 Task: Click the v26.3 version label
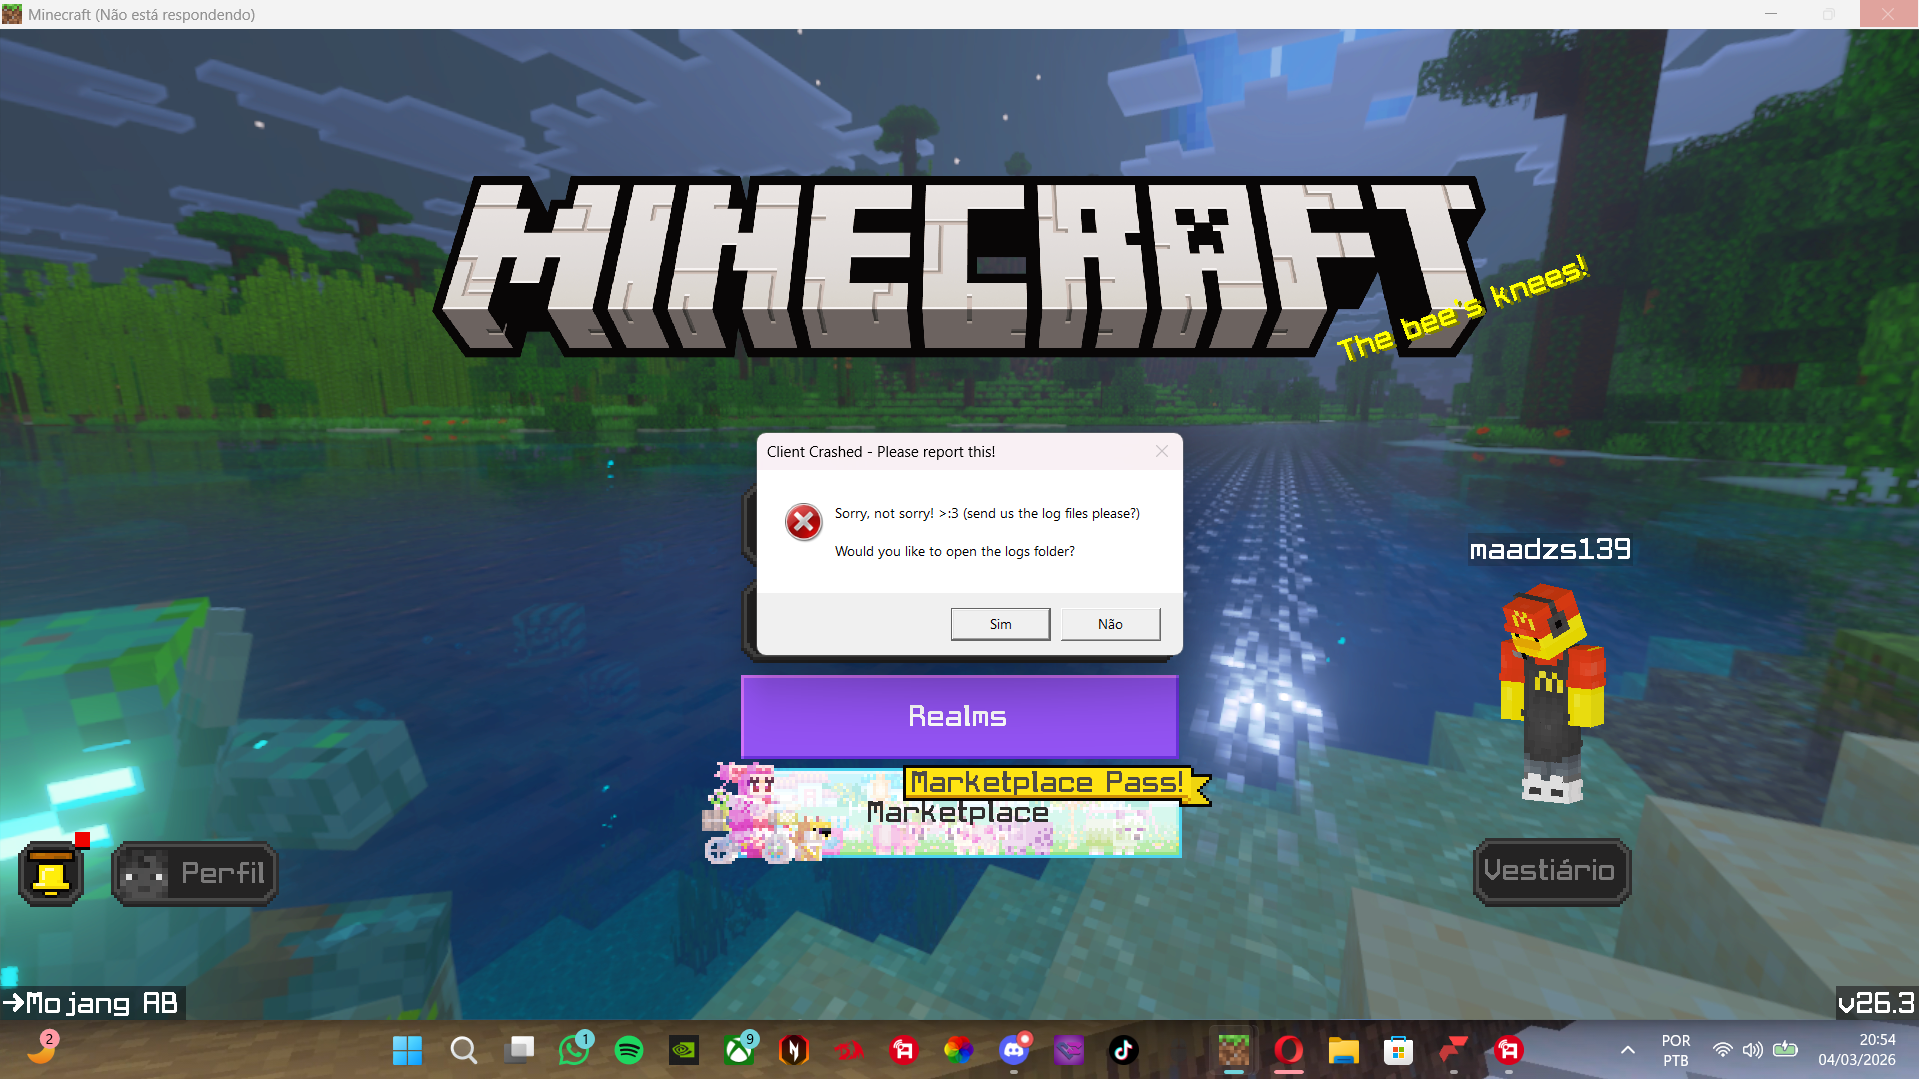(1876, 1003)
